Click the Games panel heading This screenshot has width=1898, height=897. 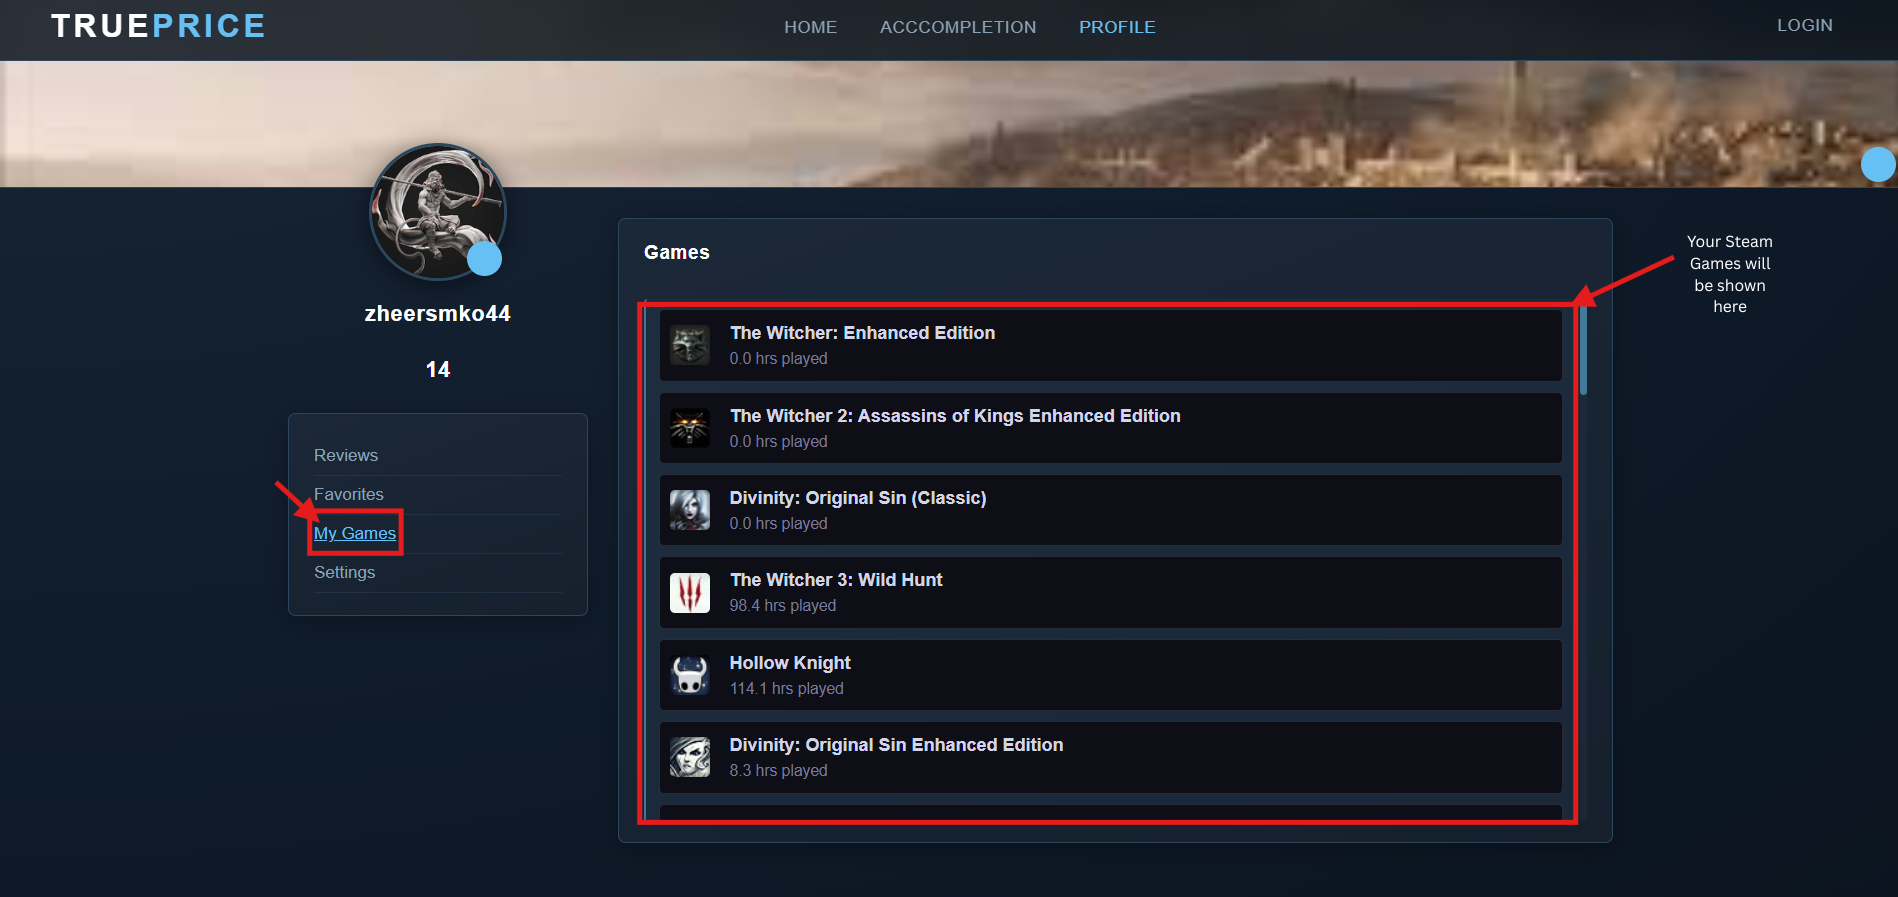coord(677,252)
